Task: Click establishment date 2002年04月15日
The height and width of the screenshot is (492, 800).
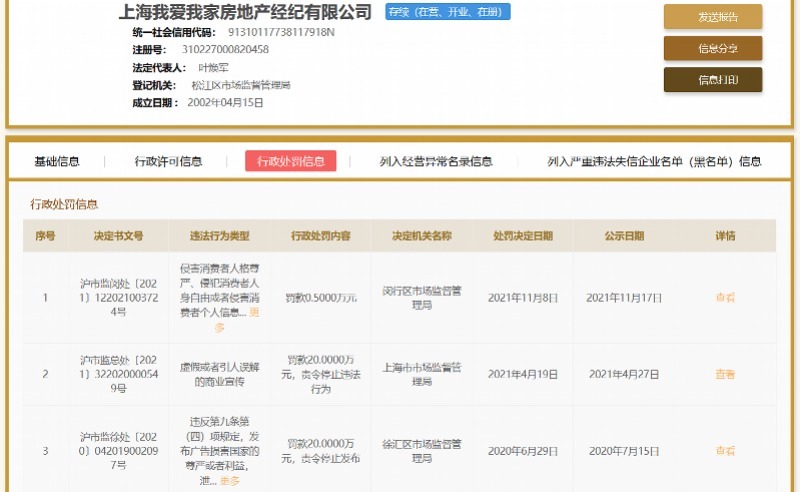Action: click(x=225, y=103)
